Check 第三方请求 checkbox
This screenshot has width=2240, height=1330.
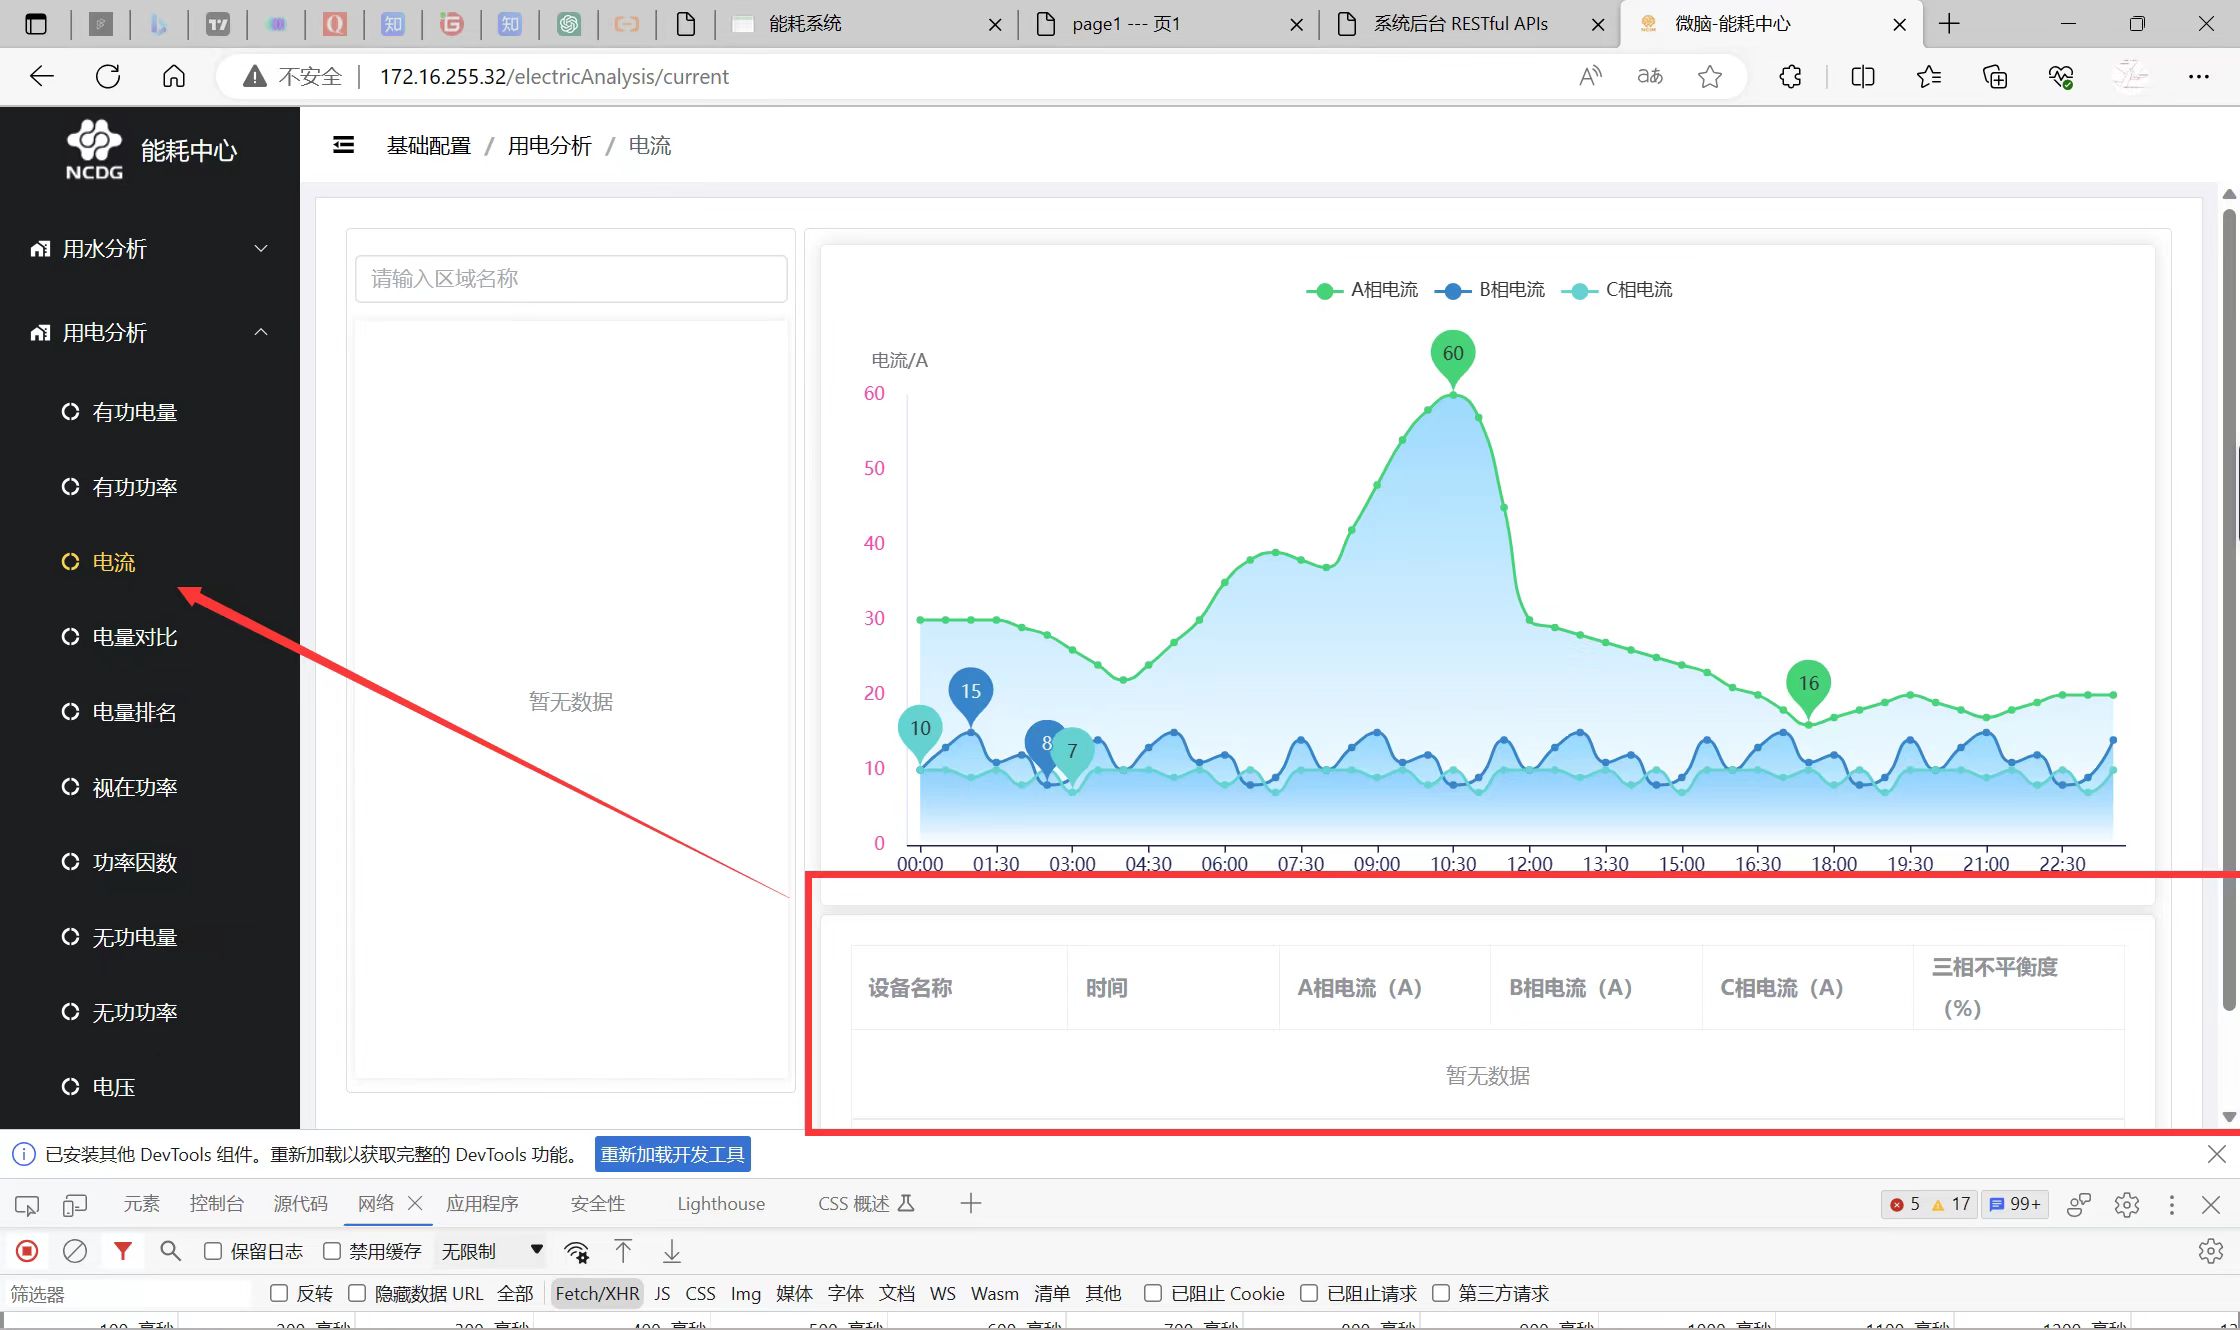(1441, 1293)
